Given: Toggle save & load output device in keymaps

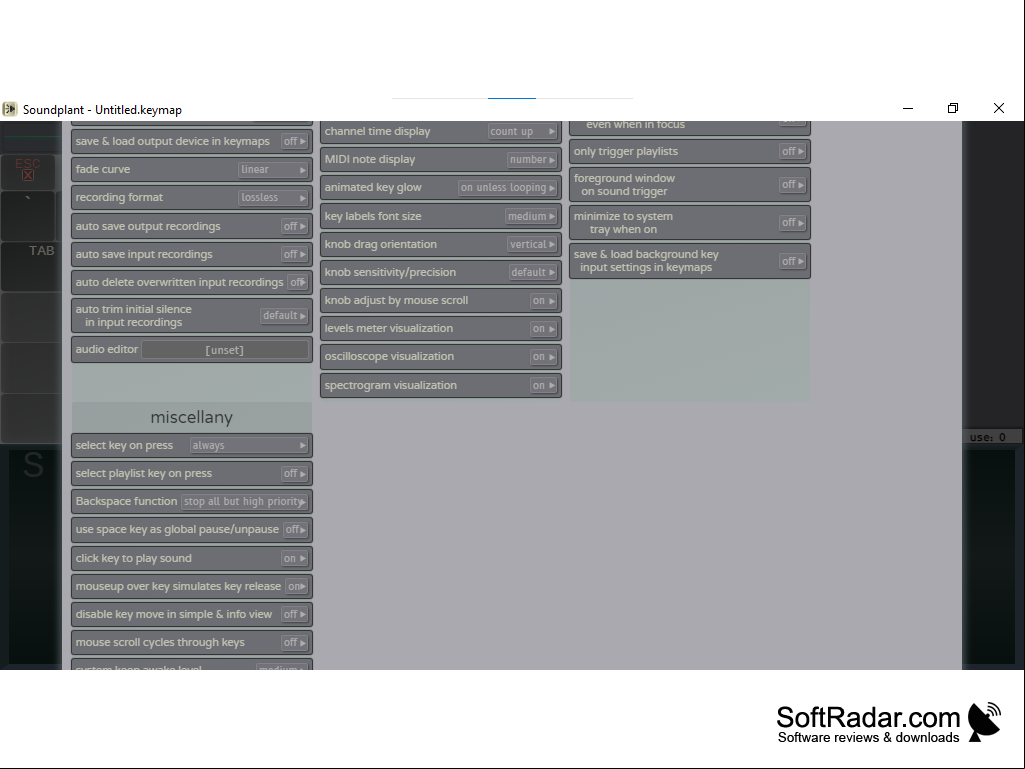Looking at the screenshot, I should (x=294, y=141).
